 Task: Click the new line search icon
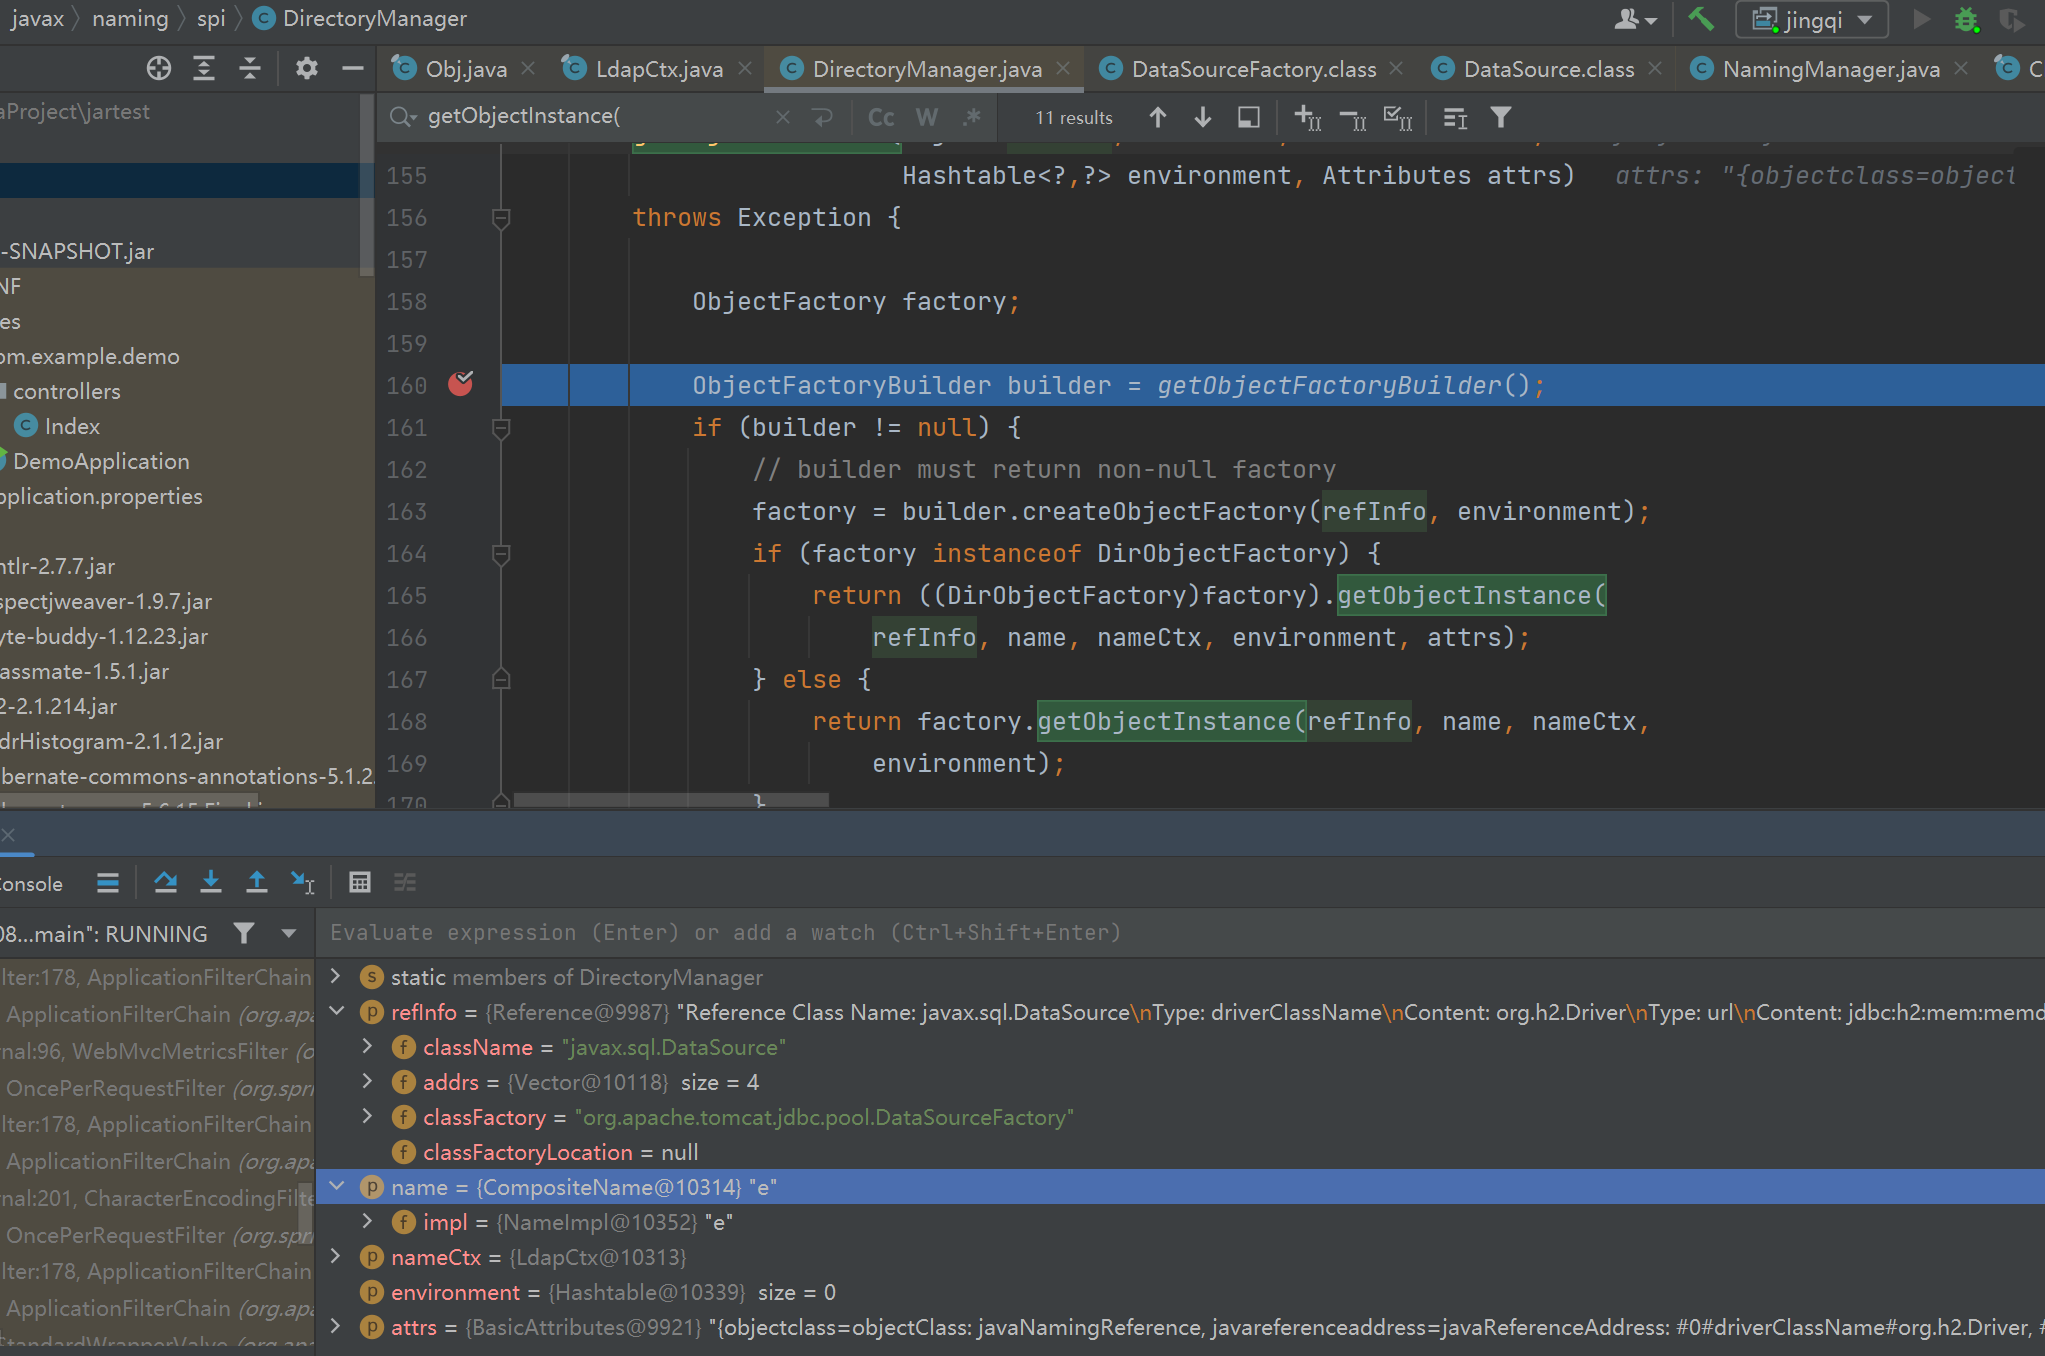823,118
